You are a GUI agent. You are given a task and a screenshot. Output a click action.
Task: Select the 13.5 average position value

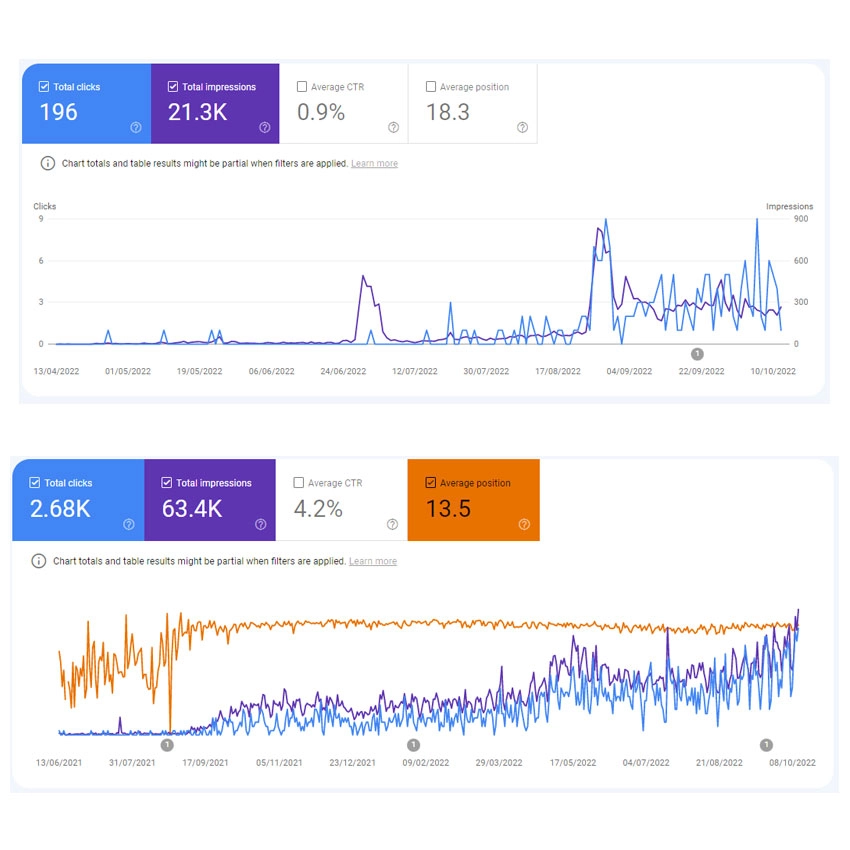click(448, 508)
